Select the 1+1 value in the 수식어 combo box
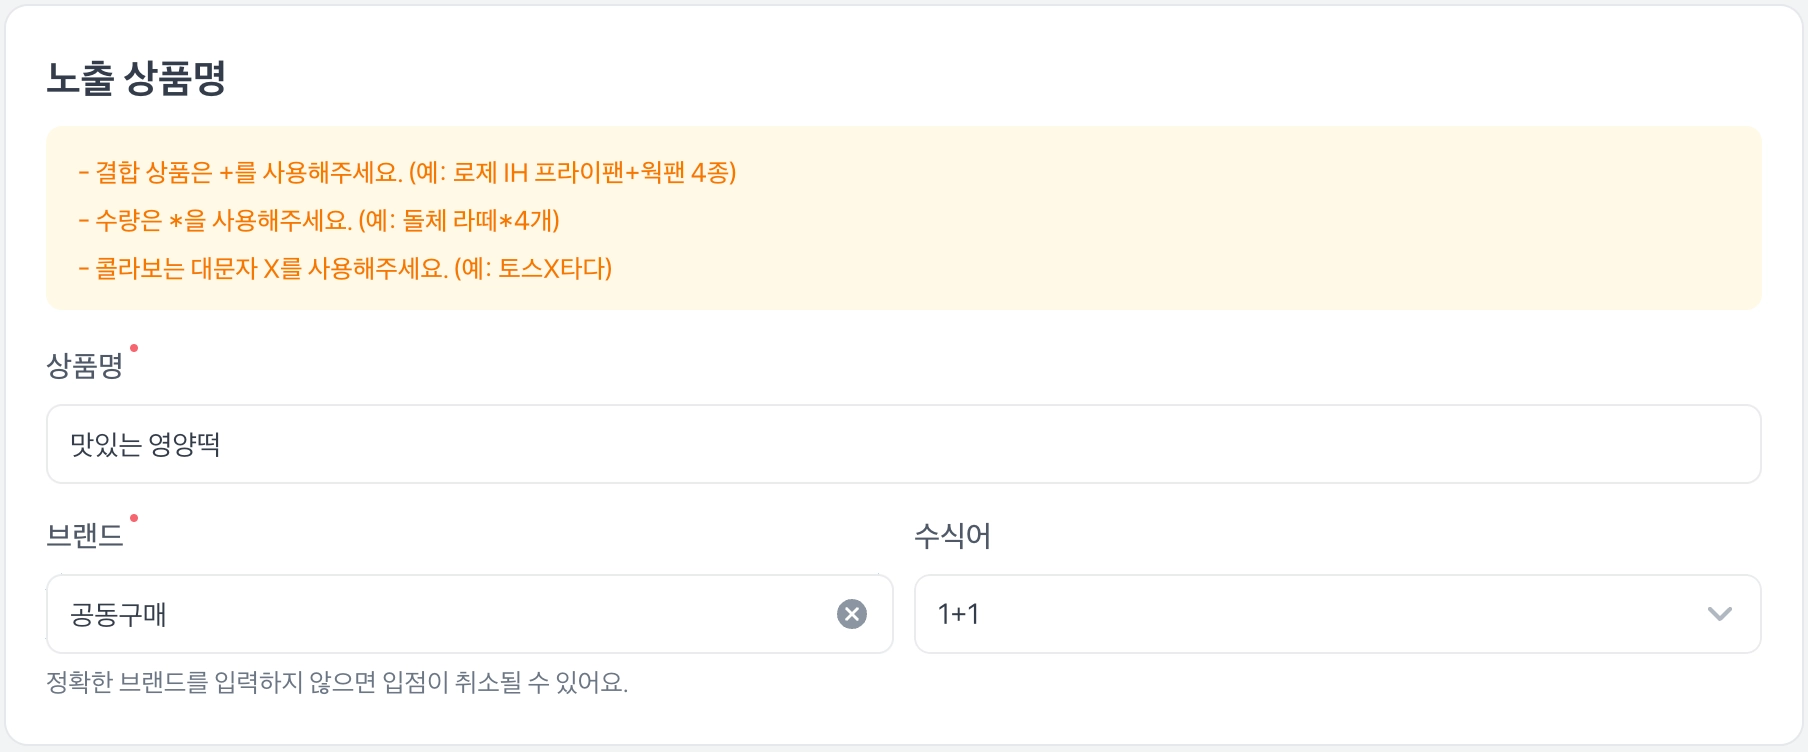 [x=958, y=614]
